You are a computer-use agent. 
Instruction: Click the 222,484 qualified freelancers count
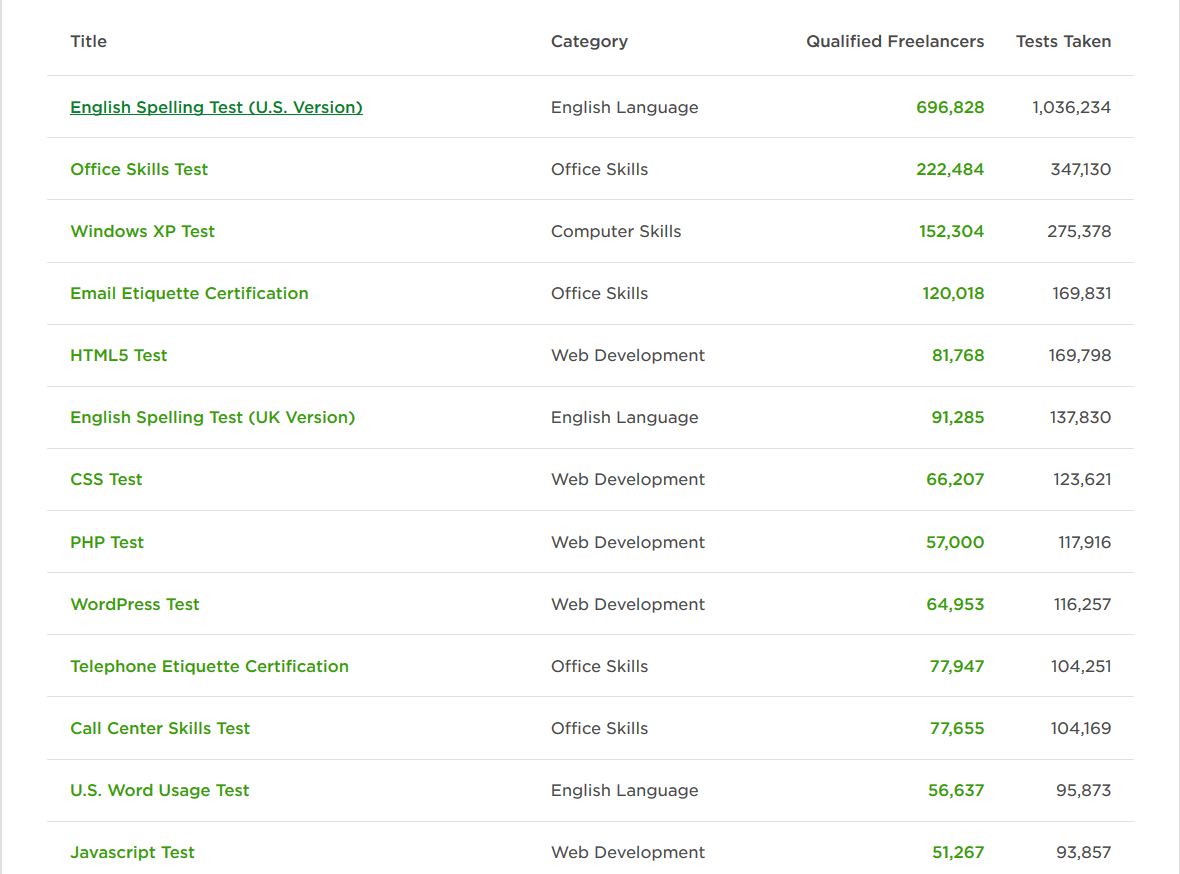950,169
